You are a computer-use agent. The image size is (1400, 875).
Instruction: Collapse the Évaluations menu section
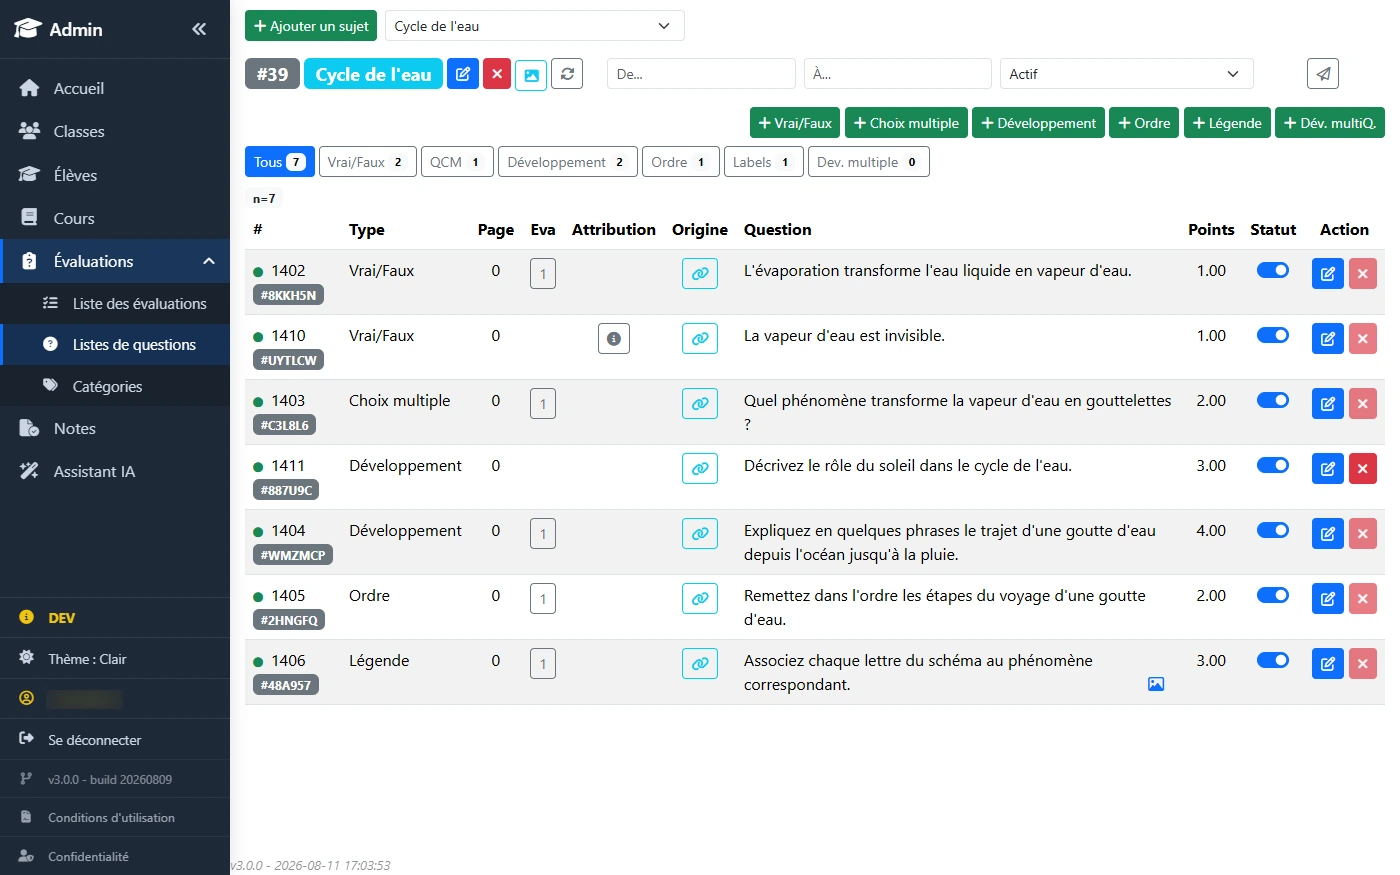tap(115, 261)
